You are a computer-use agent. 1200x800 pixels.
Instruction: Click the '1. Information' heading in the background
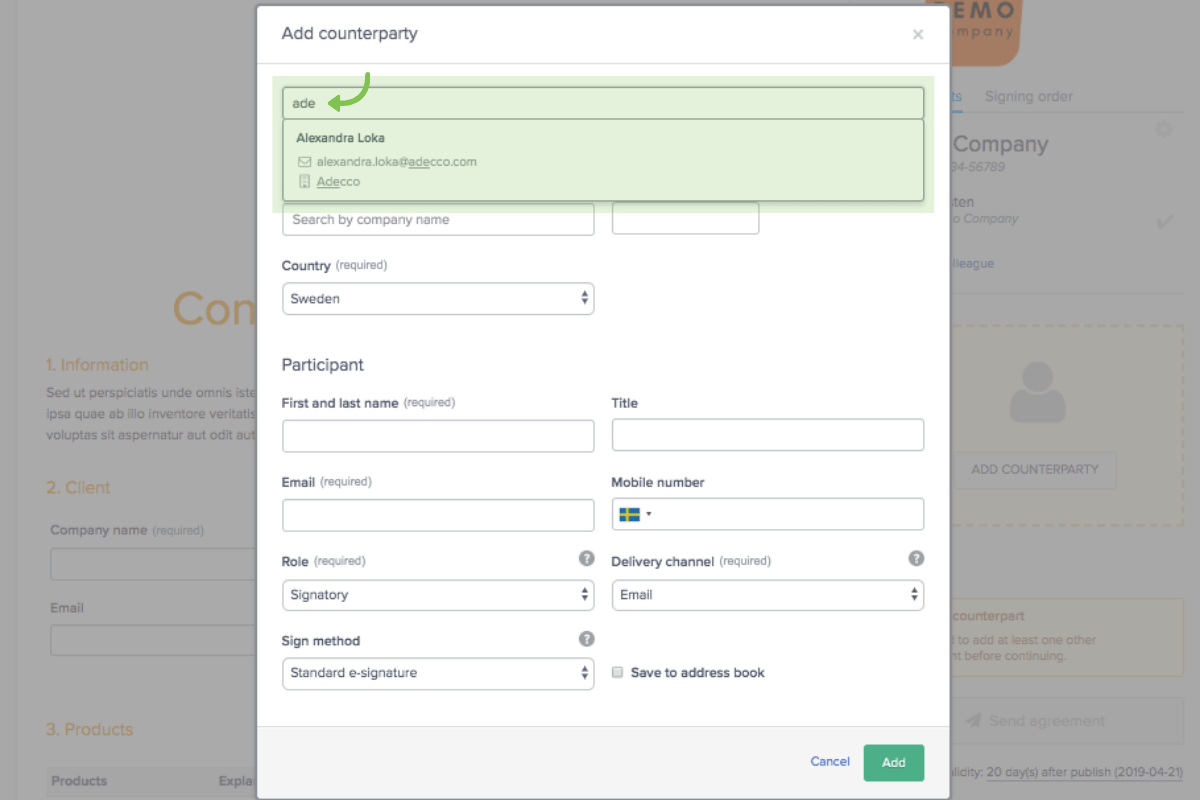click(x=97, y=365)
